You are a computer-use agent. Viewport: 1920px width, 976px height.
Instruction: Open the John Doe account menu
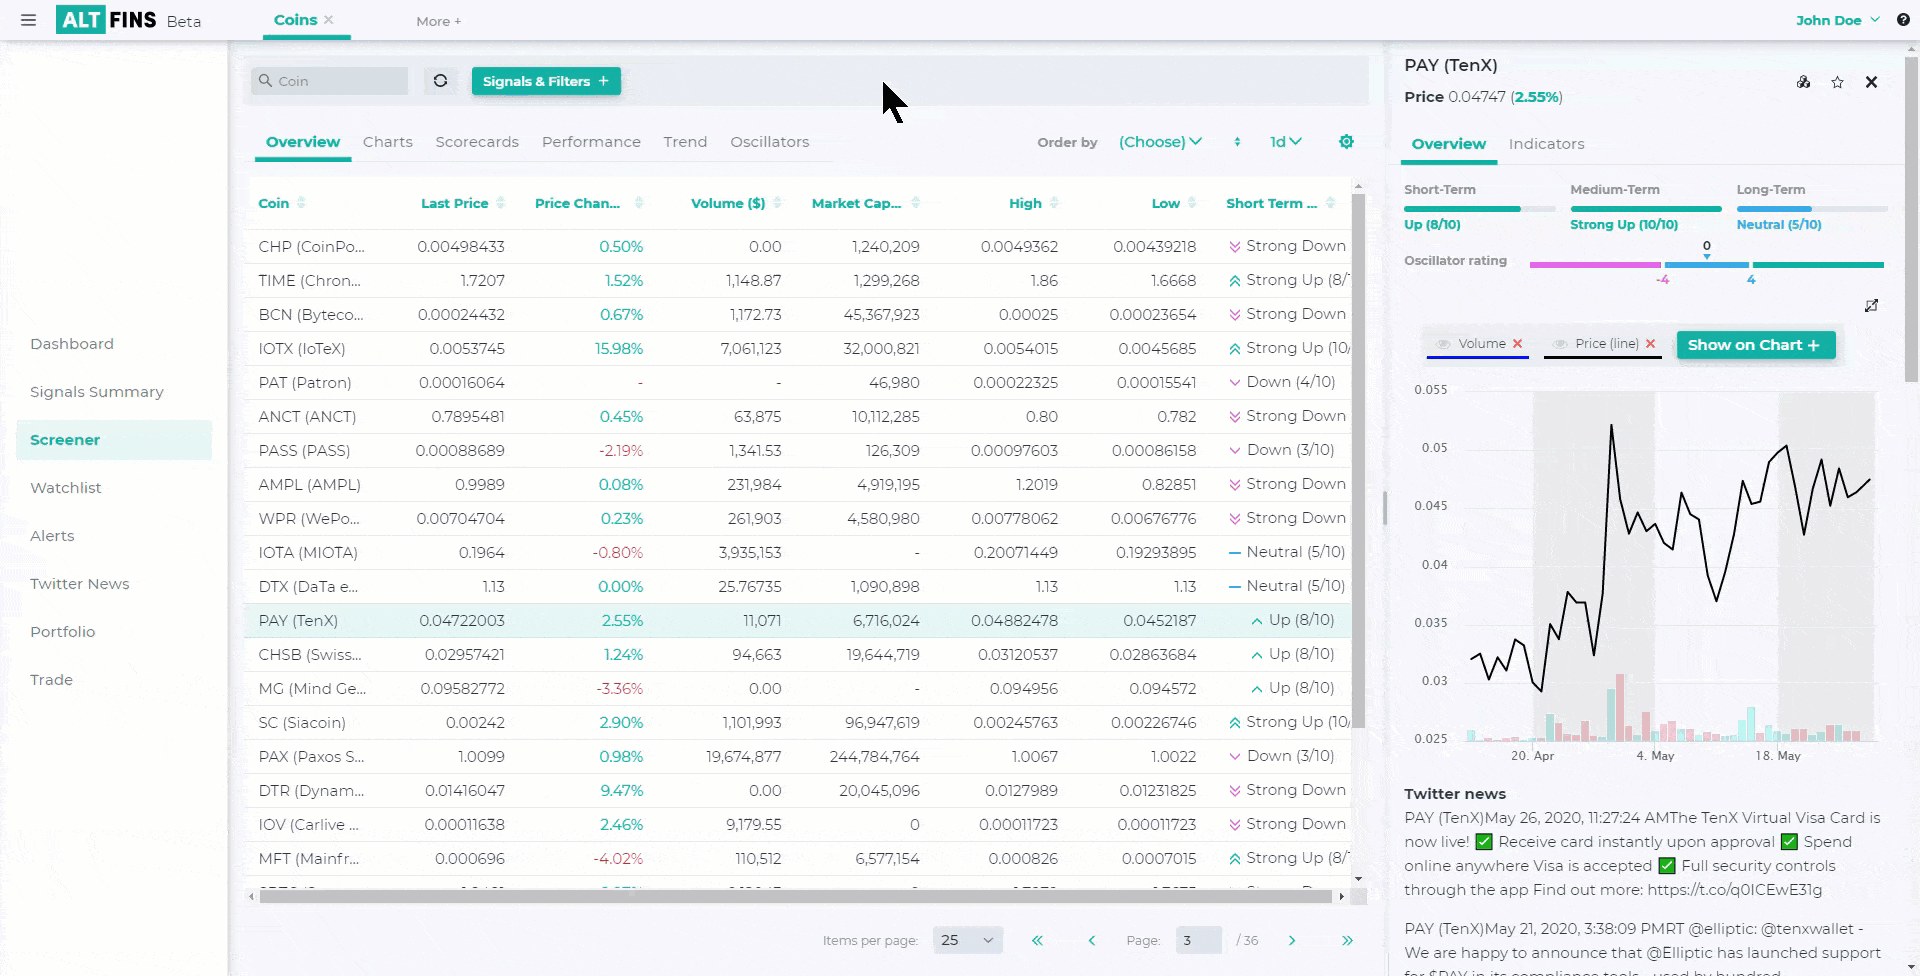pos(1837,20)
